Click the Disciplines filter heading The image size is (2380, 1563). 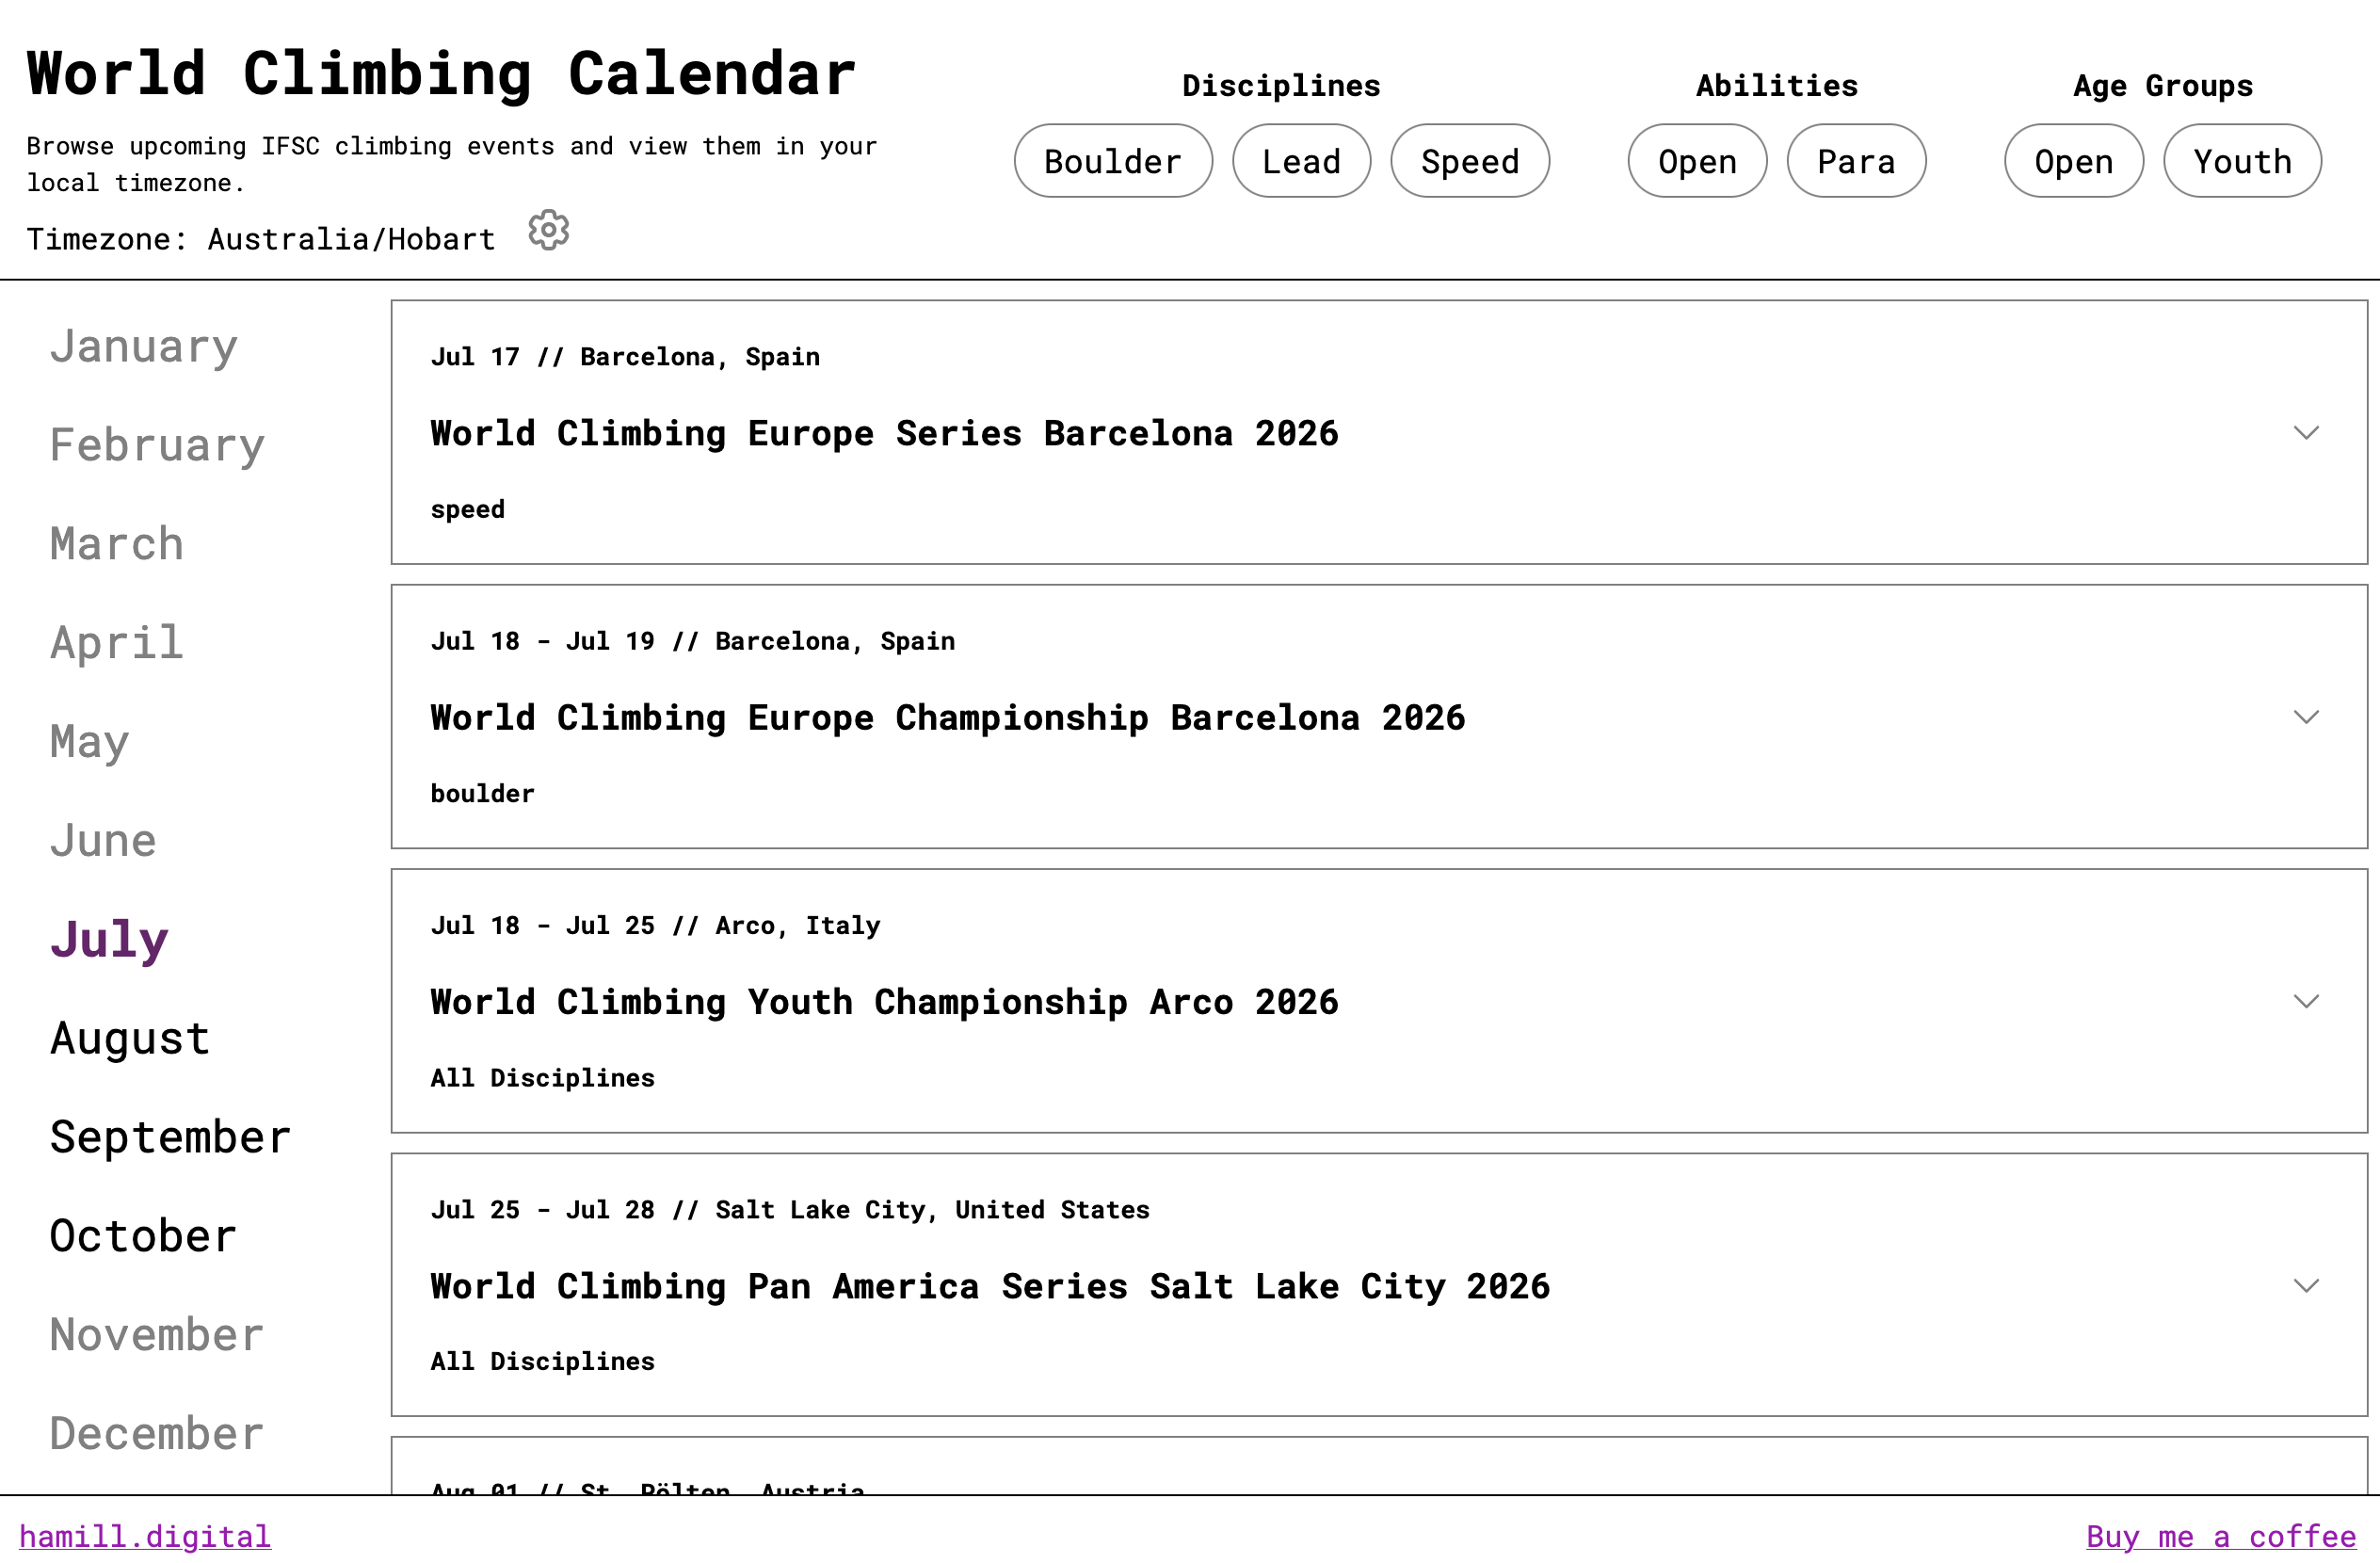point(1281,85)
